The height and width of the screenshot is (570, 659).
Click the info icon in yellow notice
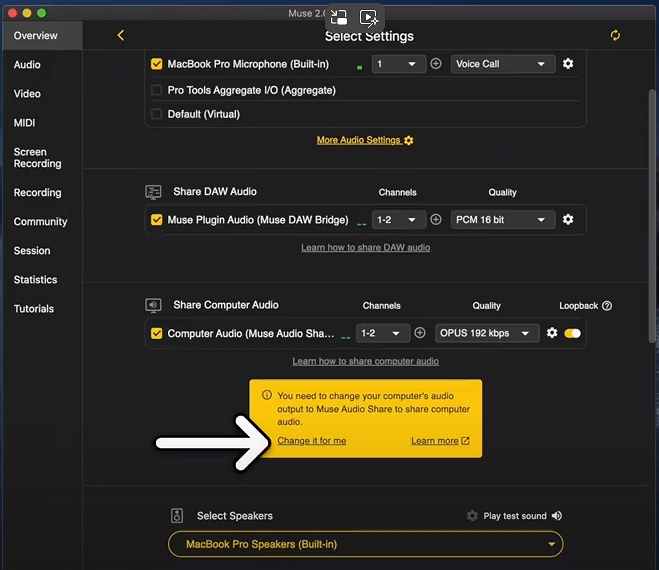[x=267, y=395]
